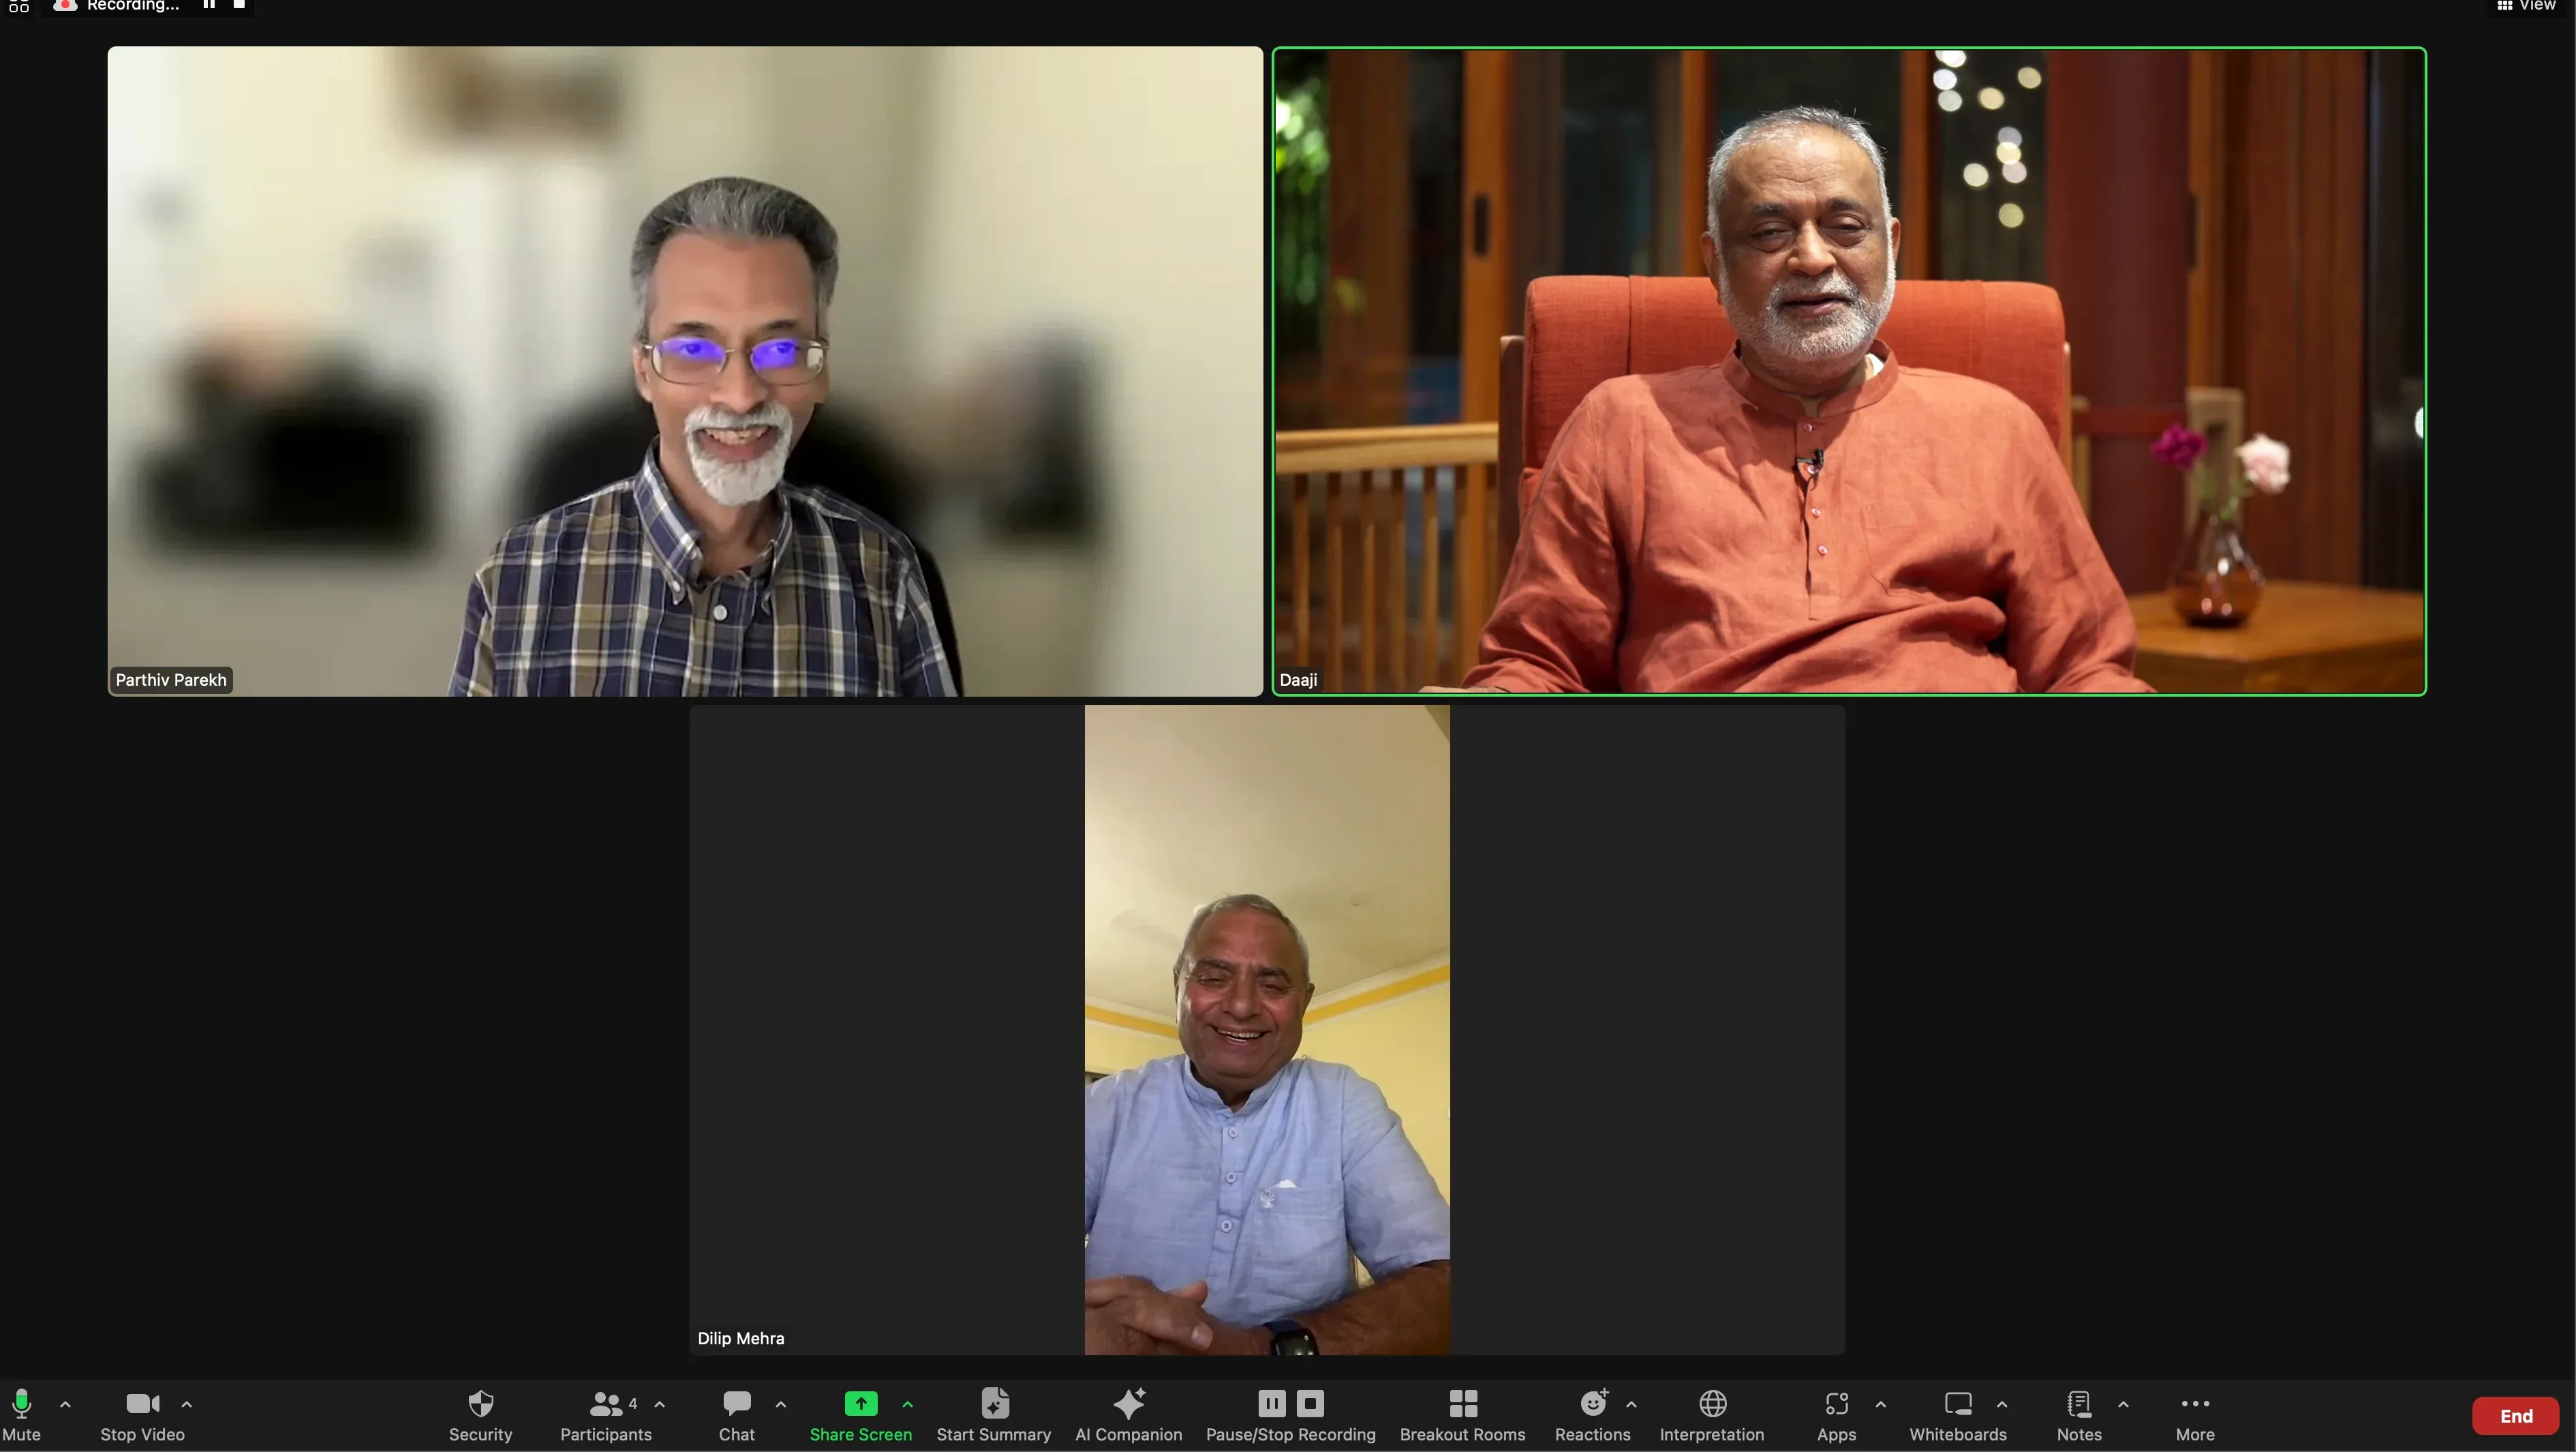2576x1452 pixels.
Task: Open the More options menu
Action: pos(2195,1414)
